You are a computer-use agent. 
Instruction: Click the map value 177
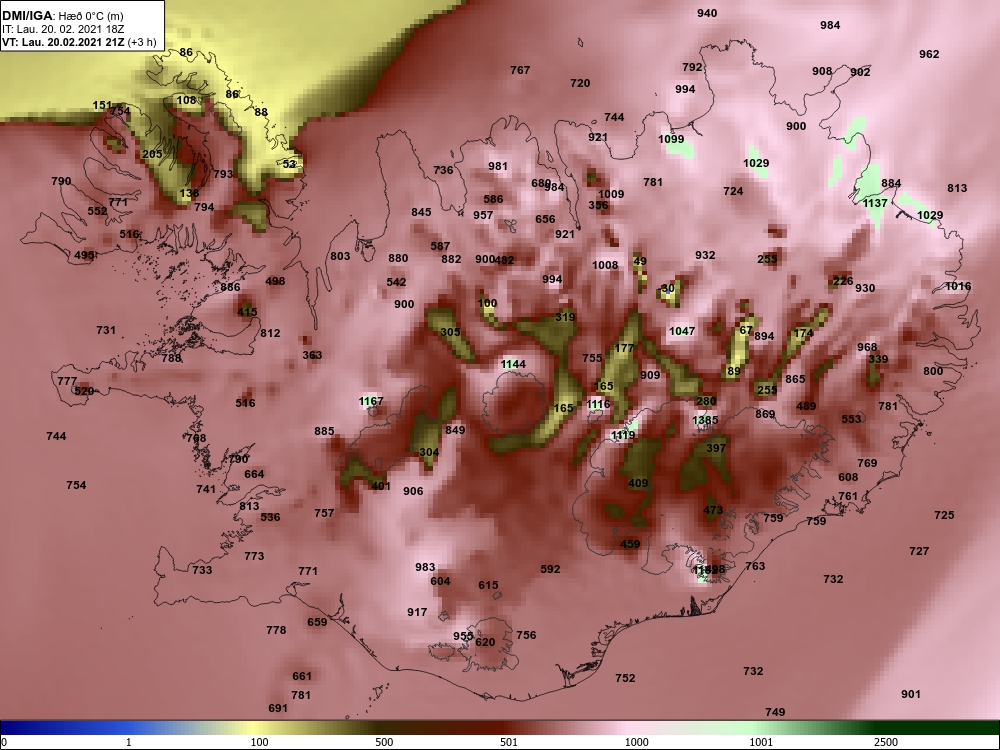pyautogui.click(x=624, y=348)
